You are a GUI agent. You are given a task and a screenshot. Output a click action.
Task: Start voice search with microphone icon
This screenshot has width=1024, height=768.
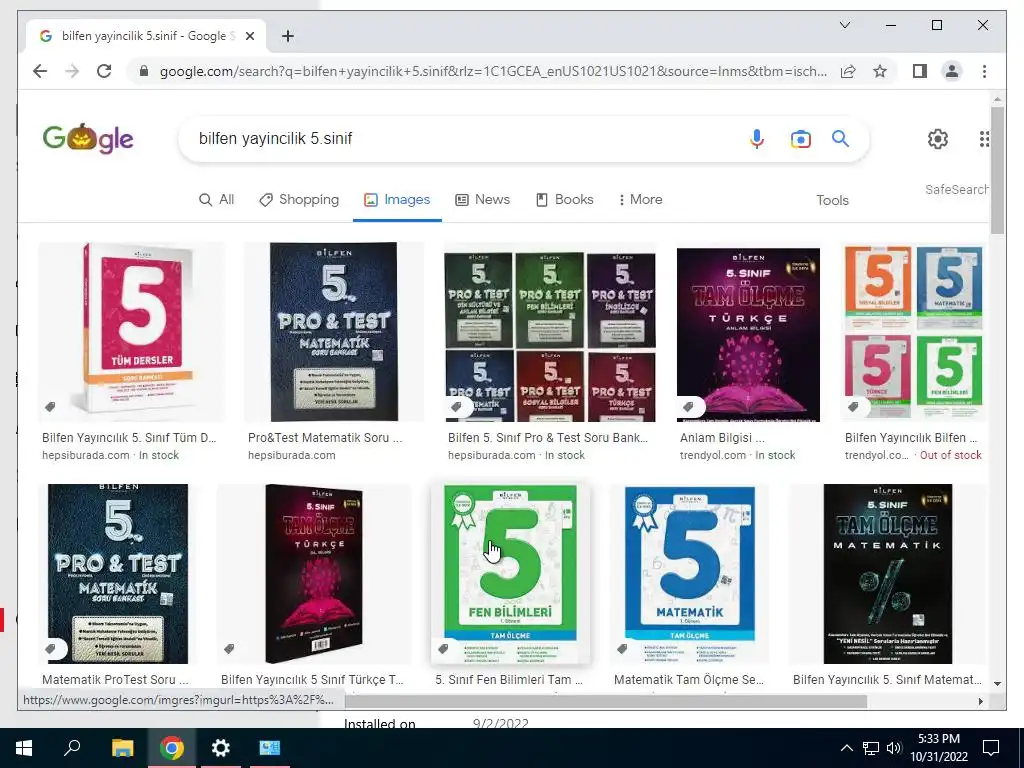coord(757,138)
